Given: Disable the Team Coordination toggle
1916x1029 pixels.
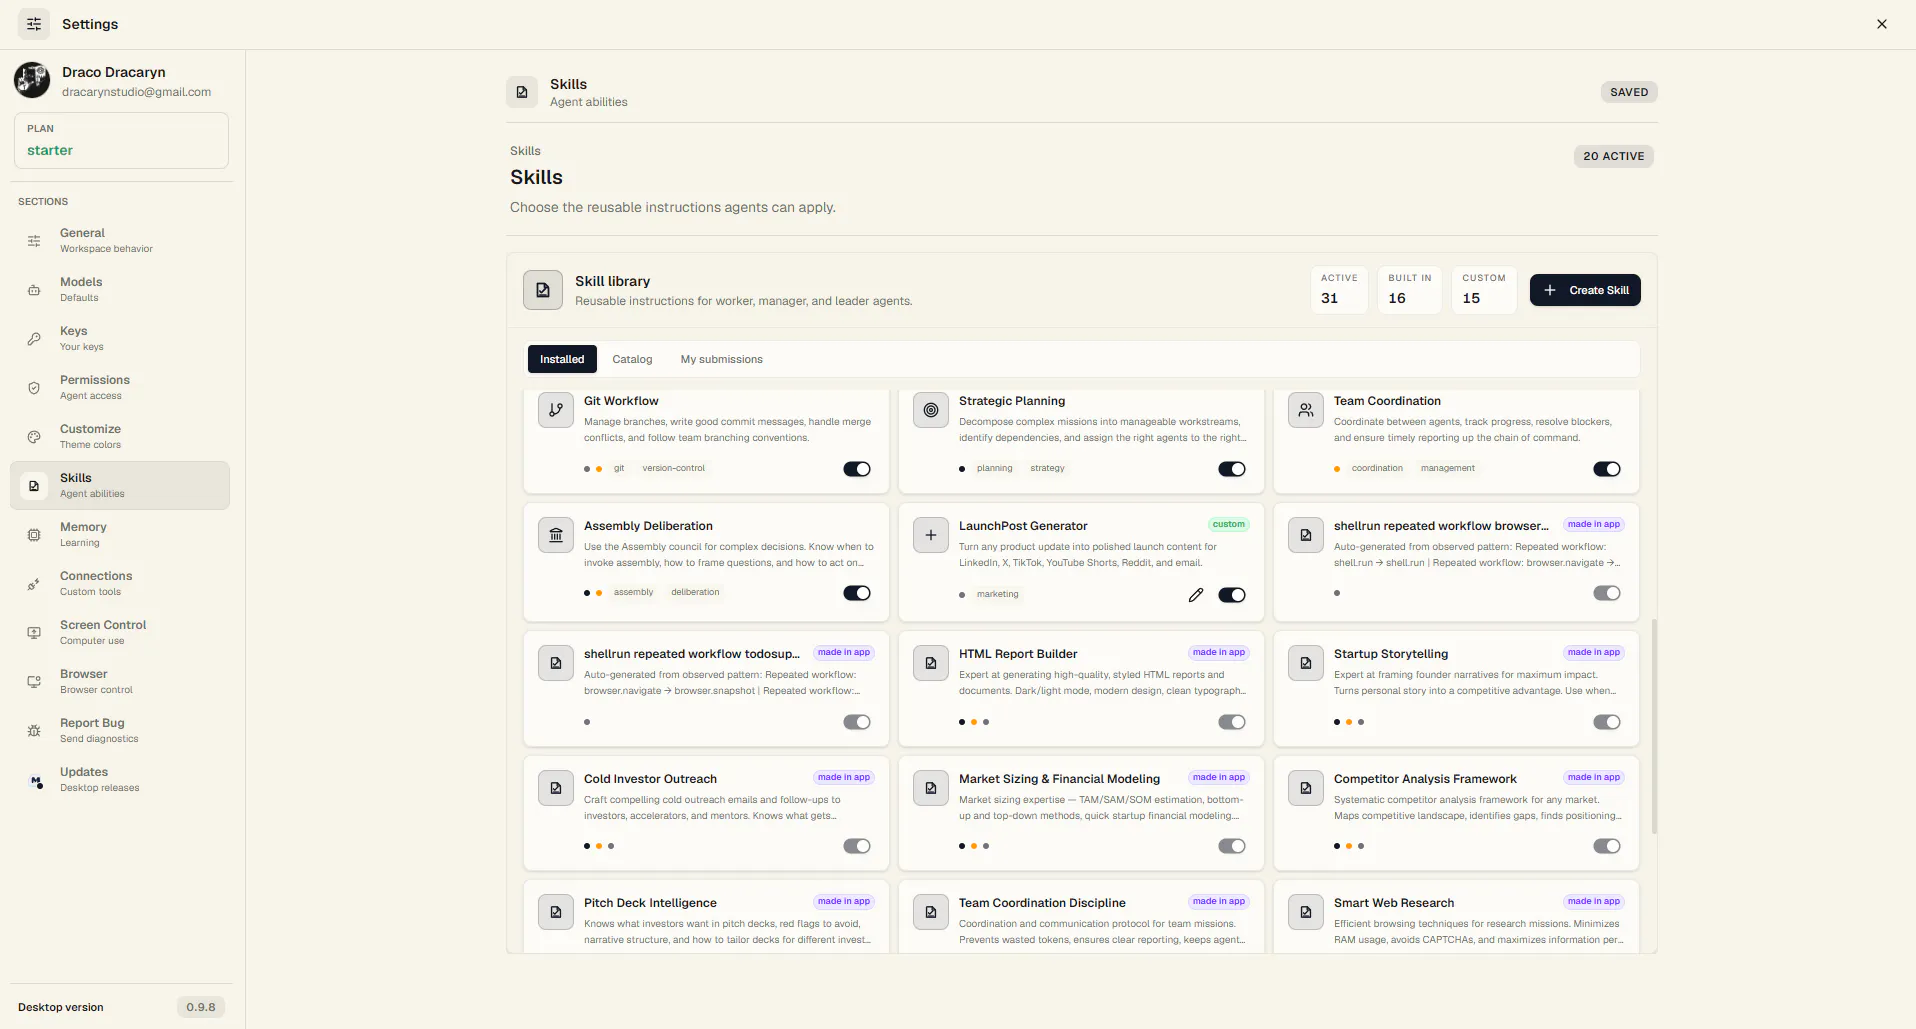Looking at the screenshot, I should tap(1607, 469).
